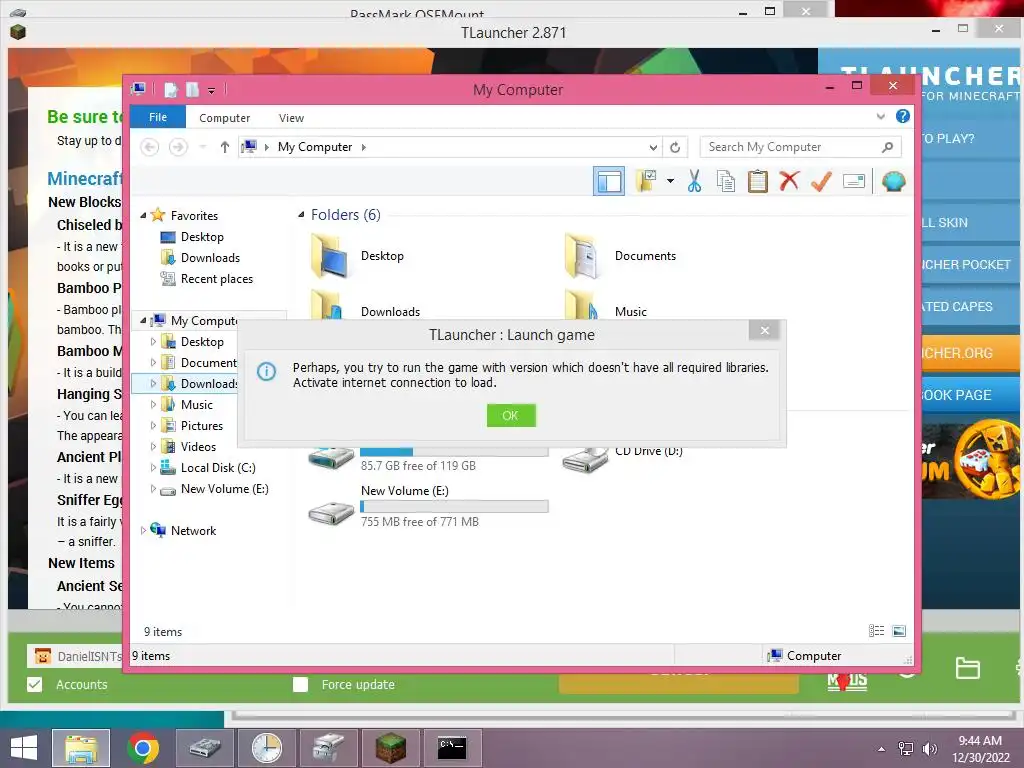Open the Documents folder in the Folders group
This screenshot has height=768, width=1024.
coord(620,256)
